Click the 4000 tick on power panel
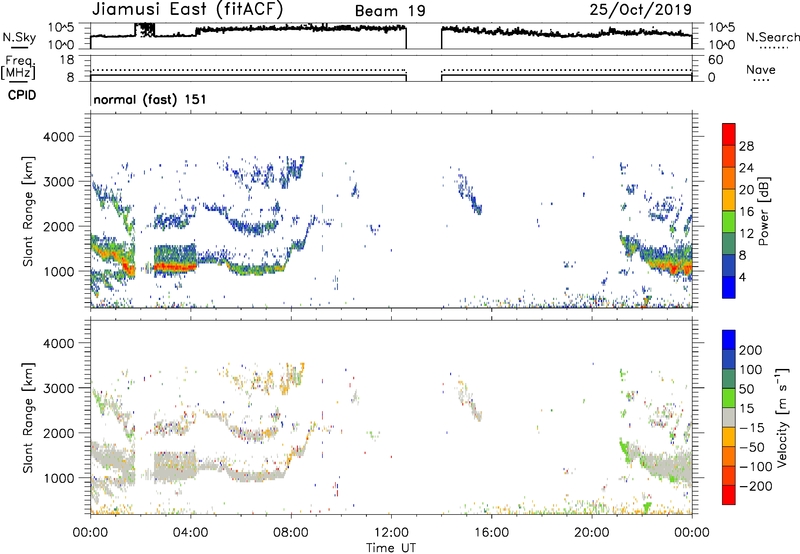Image resolution: width=800 pixels, height=554 pixels. (x=59, y=137)
